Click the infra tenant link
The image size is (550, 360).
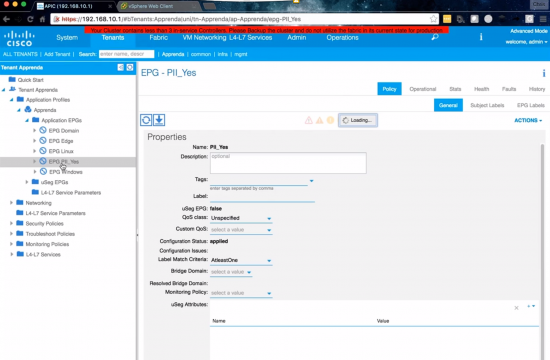(222, 54)
